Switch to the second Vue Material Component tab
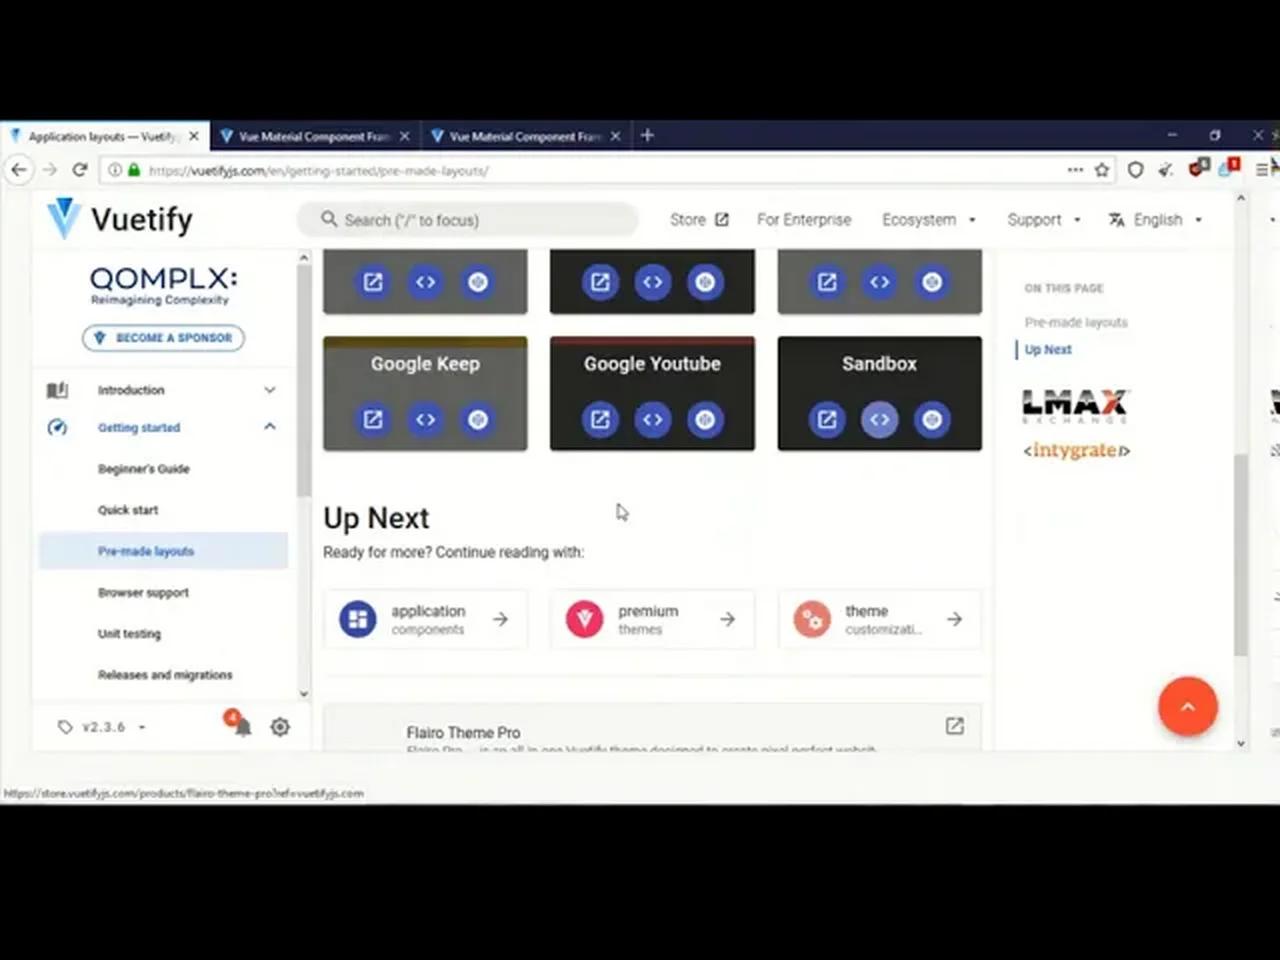The image size is (1280, 960). click(x=315, y=136)
